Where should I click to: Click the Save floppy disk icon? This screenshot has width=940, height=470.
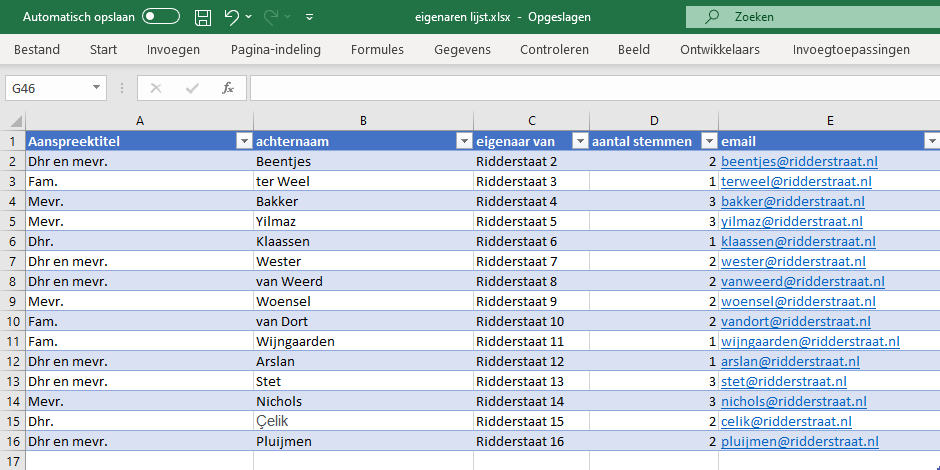(x=203, y=17)
